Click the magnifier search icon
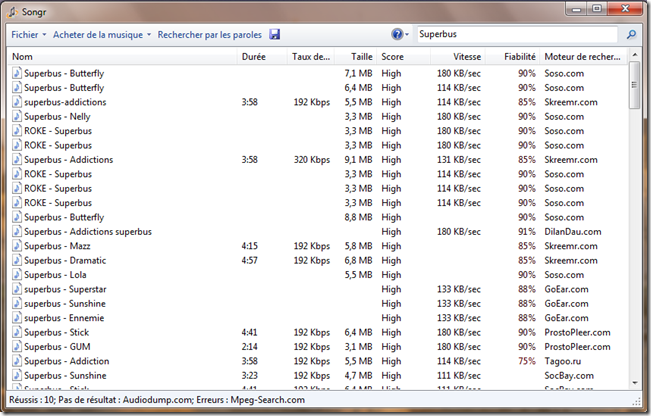Viewport: 651px width, 416px height. coord(631,34)
